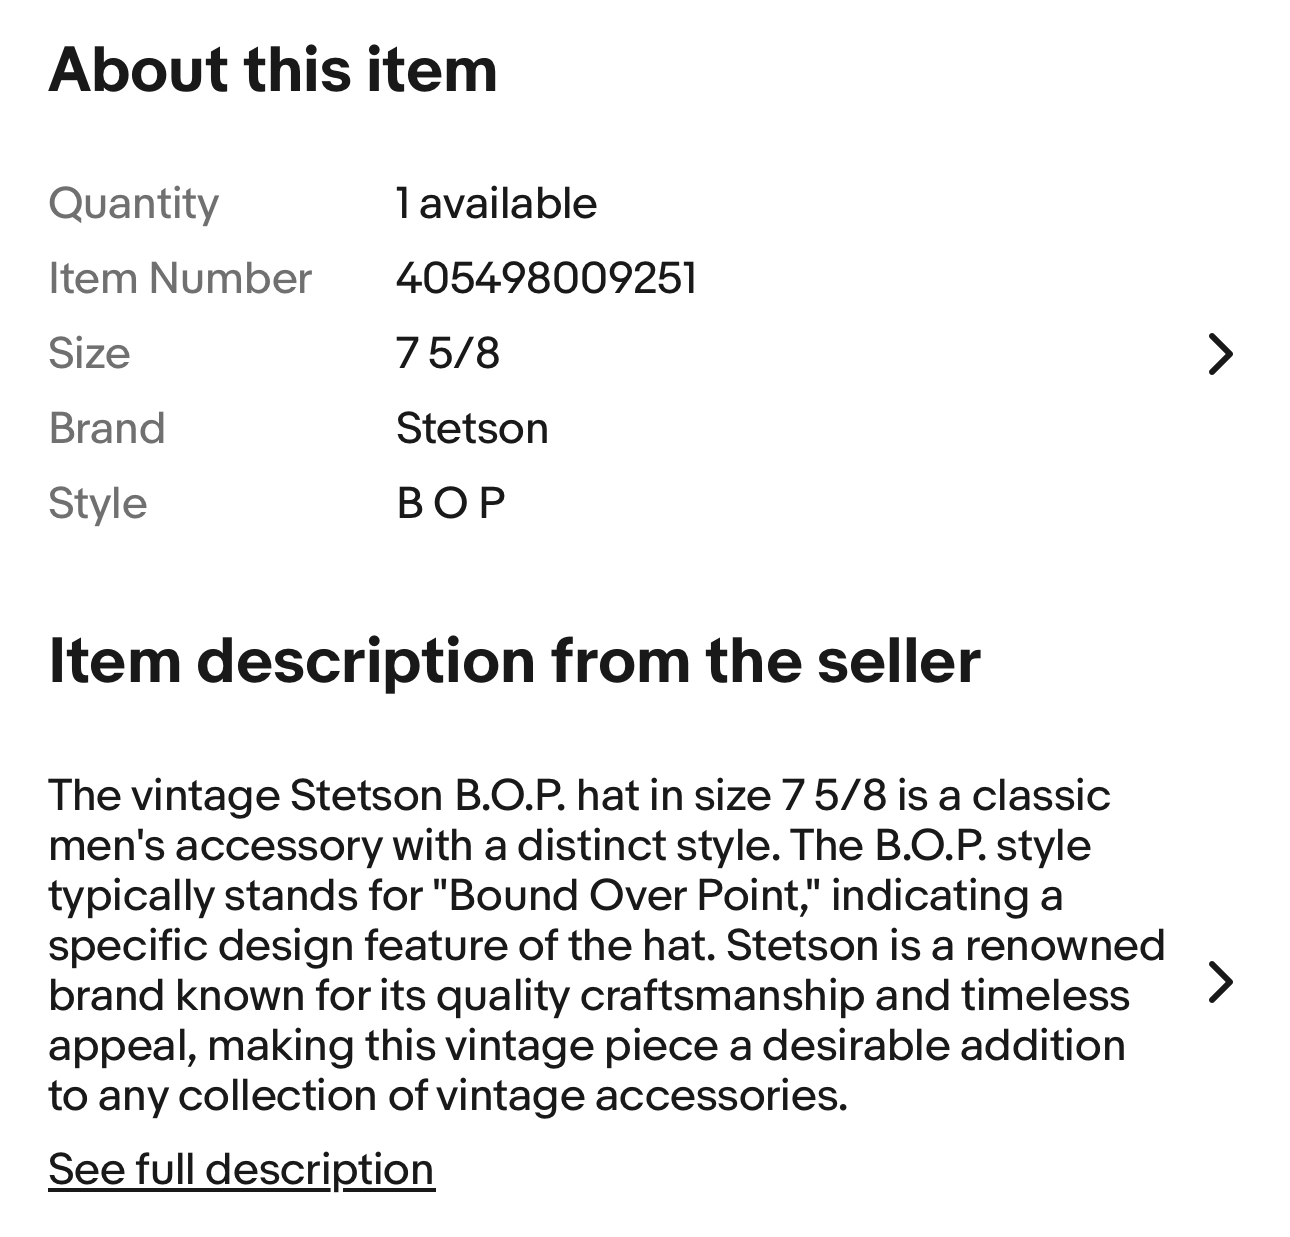Click the Style label

coord(97,503)
